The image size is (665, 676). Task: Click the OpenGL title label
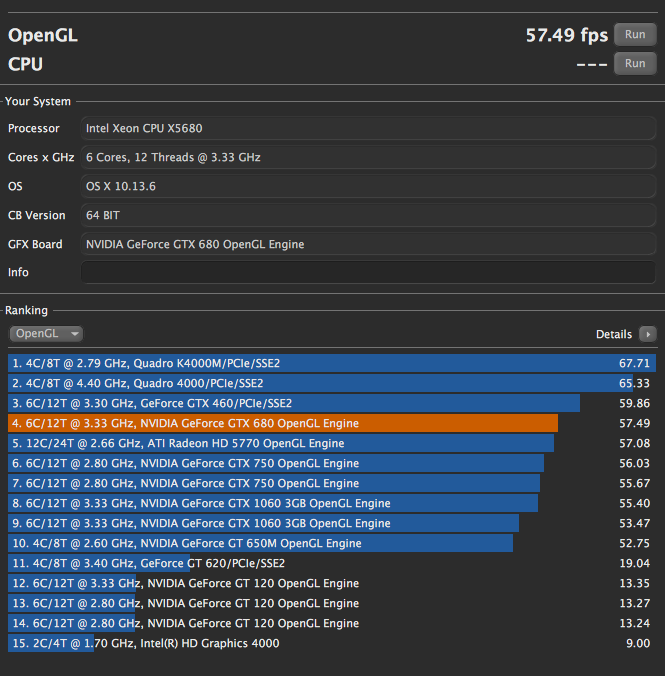coord(43,35)
